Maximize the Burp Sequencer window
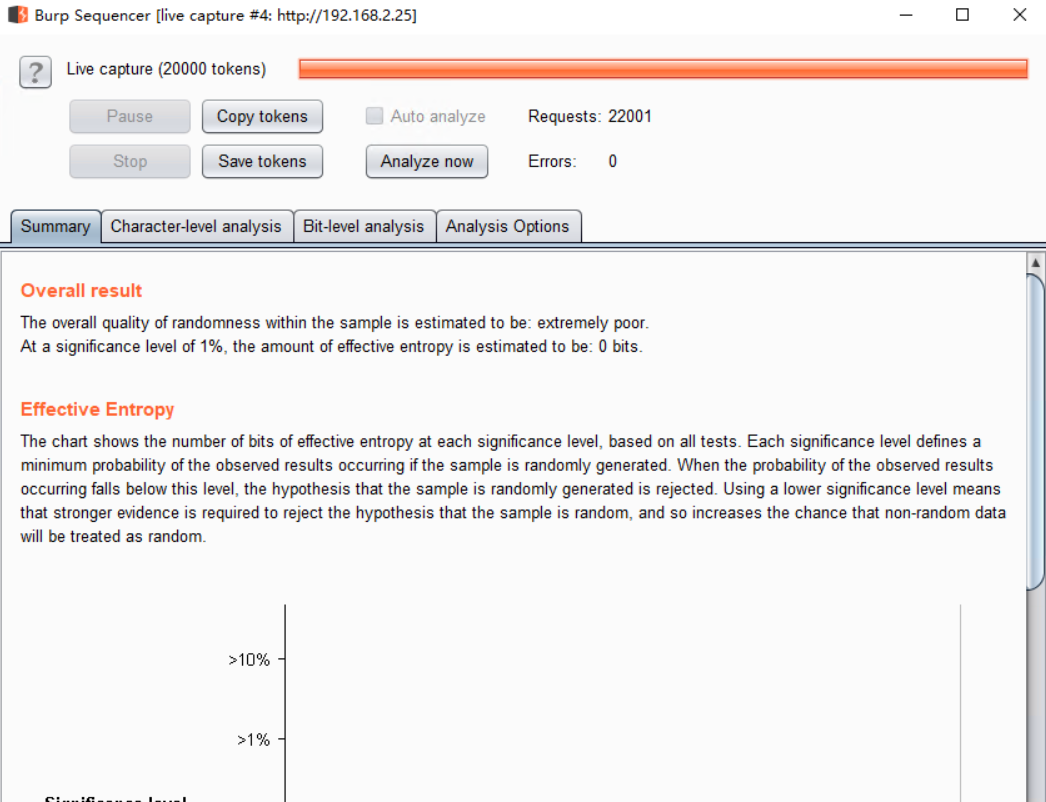This screenshot has width=1046, height=802. click(962, 15)
